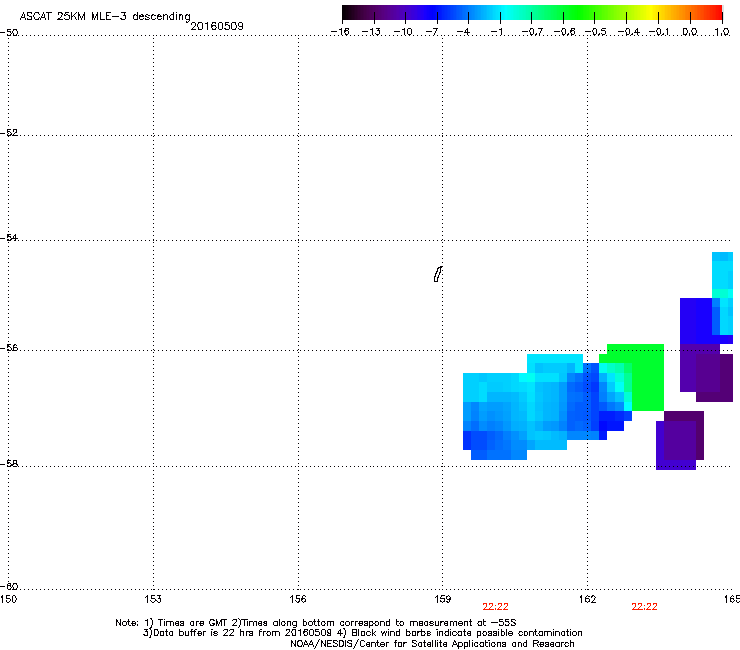This screenshot has height=650, width=740.
Task: Click the 156 longitude axis label
Action: tap(298, 599)
